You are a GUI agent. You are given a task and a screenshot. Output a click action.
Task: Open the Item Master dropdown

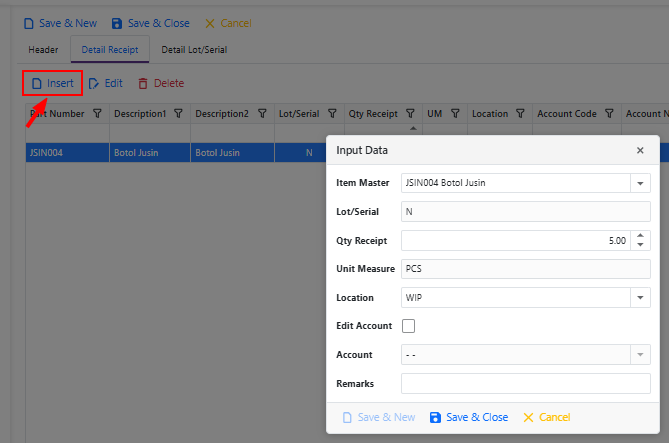[640, 183]
